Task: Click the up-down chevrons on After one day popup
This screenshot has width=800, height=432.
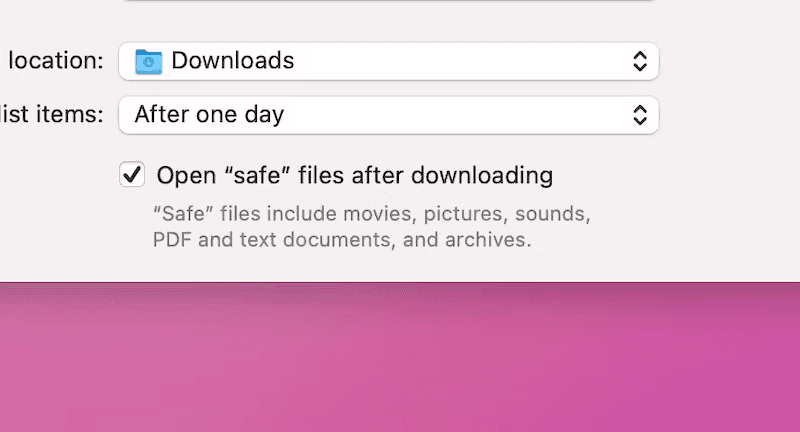Action: click(x=640, y=115)
